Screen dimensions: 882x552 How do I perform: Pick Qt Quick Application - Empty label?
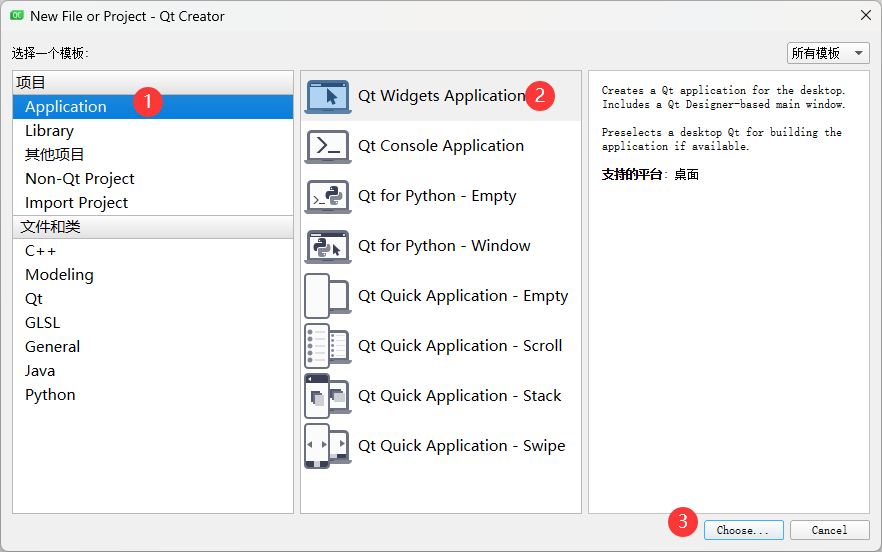coord(463,297)
